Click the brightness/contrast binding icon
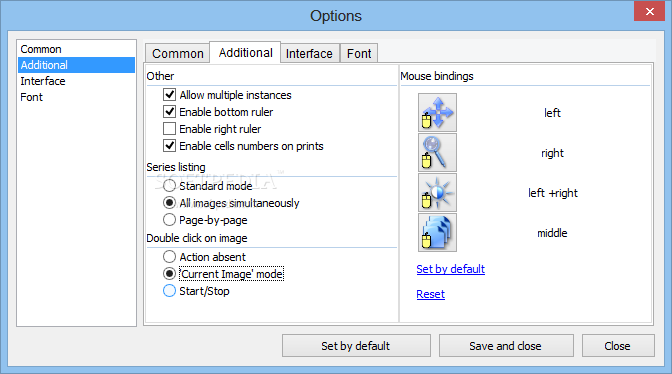 tap(437, 193)
